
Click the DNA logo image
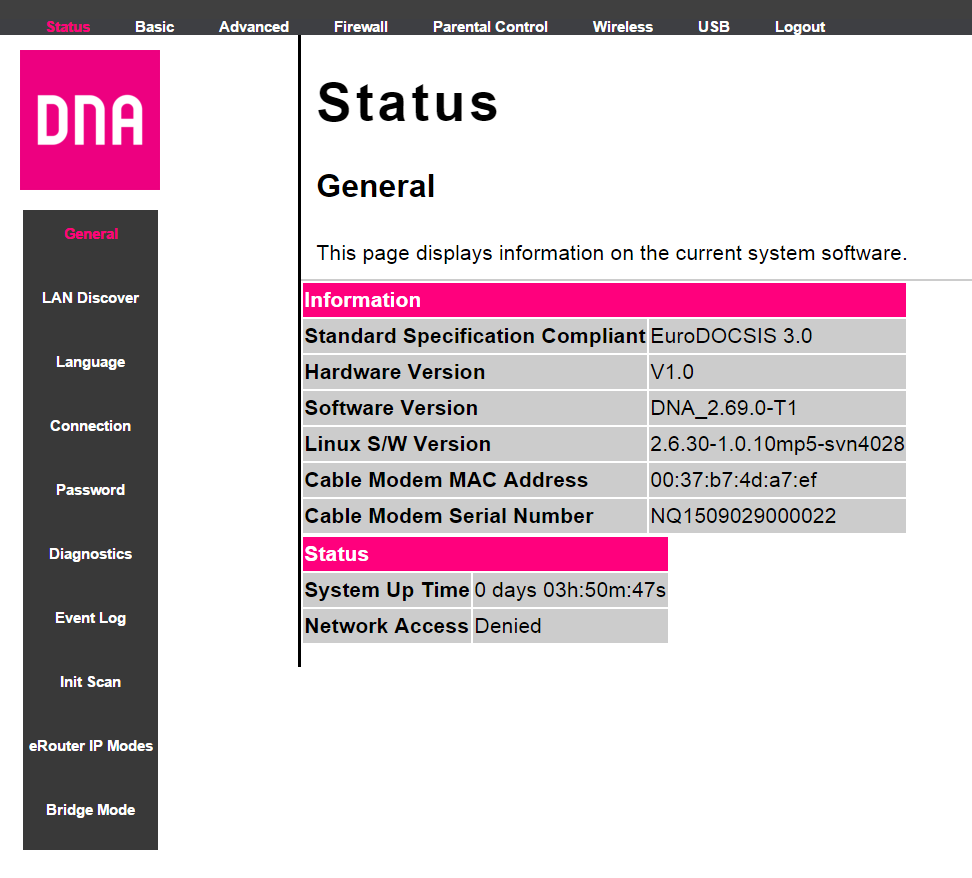click(90, 120)
